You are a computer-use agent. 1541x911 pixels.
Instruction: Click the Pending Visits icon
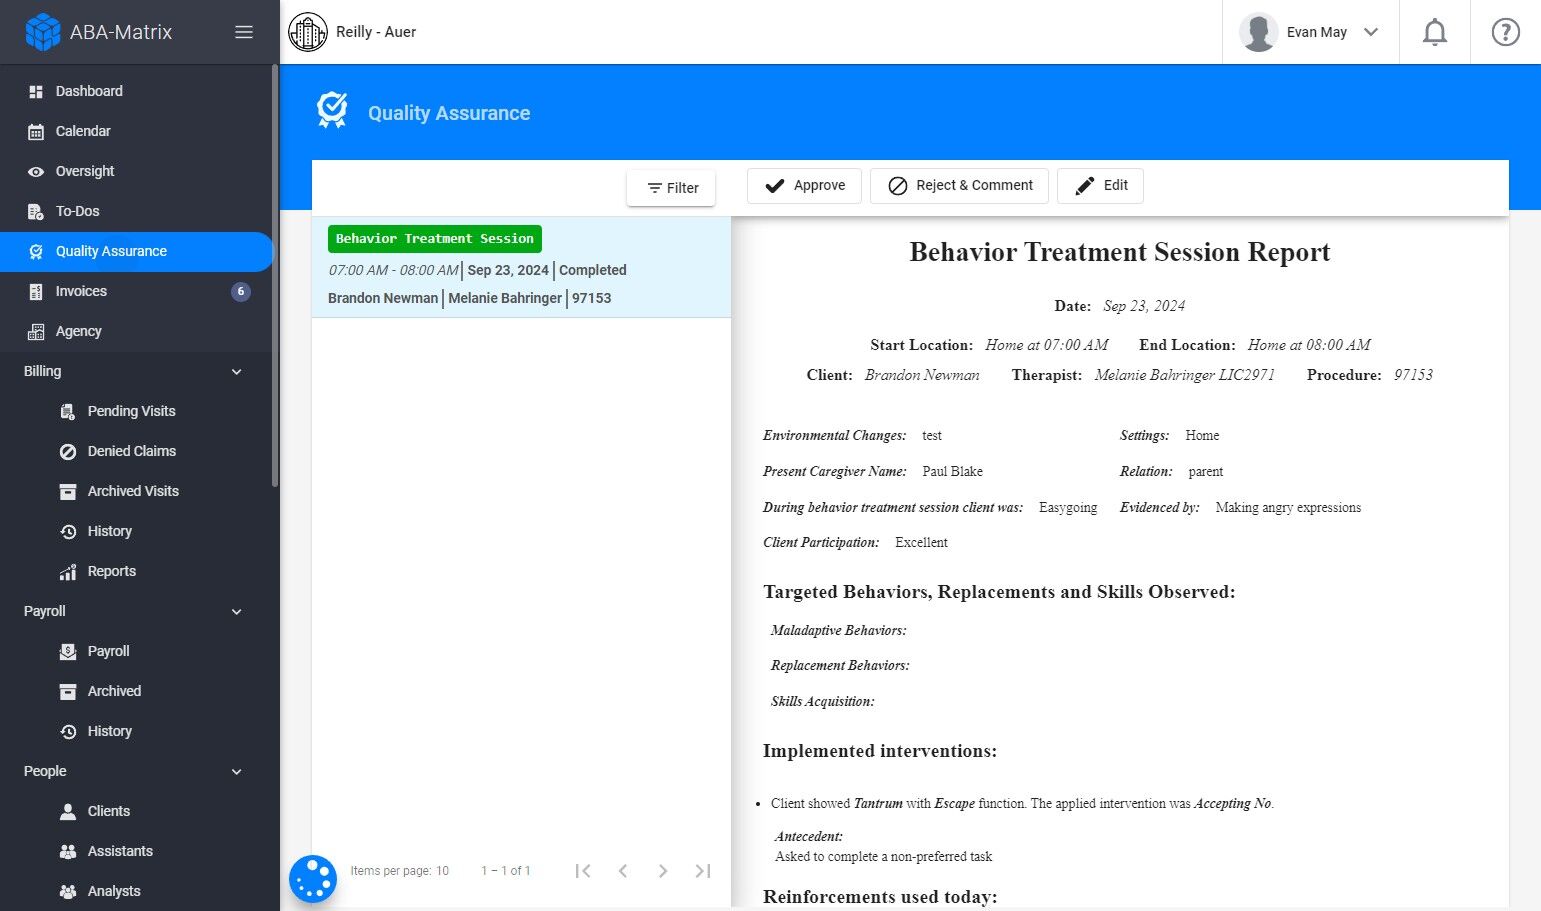68,412
